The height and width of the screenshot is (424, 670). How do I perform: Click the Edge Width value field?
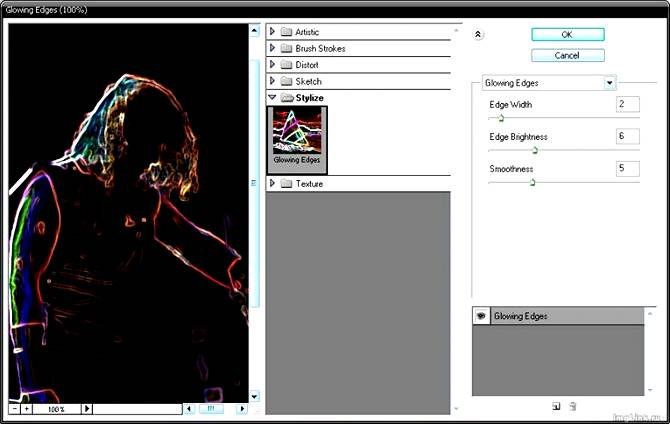627,104
